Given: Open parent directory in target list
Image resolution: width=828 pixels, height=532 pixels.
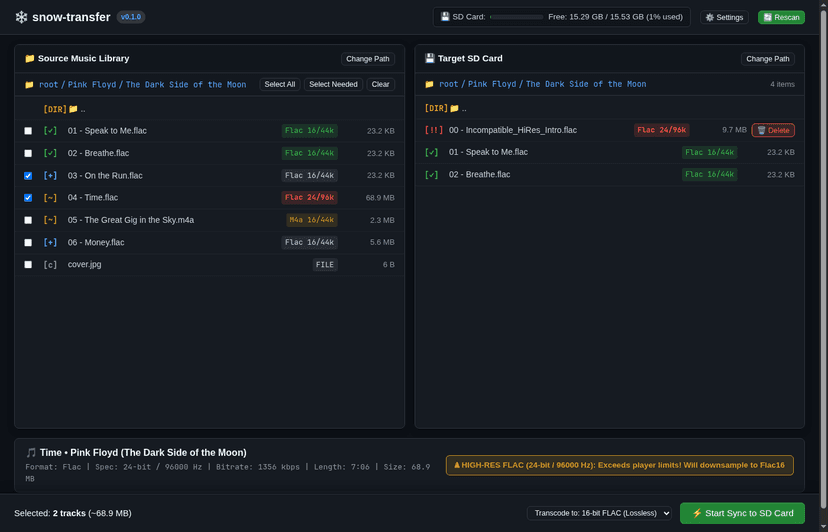Looking at the screenshot, I should (x=609, y=108).
